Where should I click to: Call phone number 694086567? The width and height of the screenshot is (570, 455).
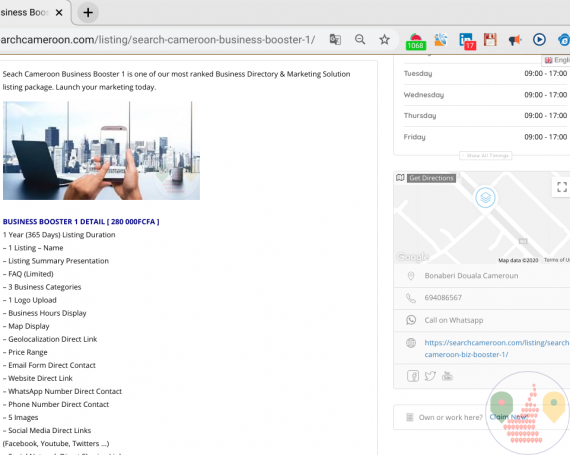tap(443, 298)
